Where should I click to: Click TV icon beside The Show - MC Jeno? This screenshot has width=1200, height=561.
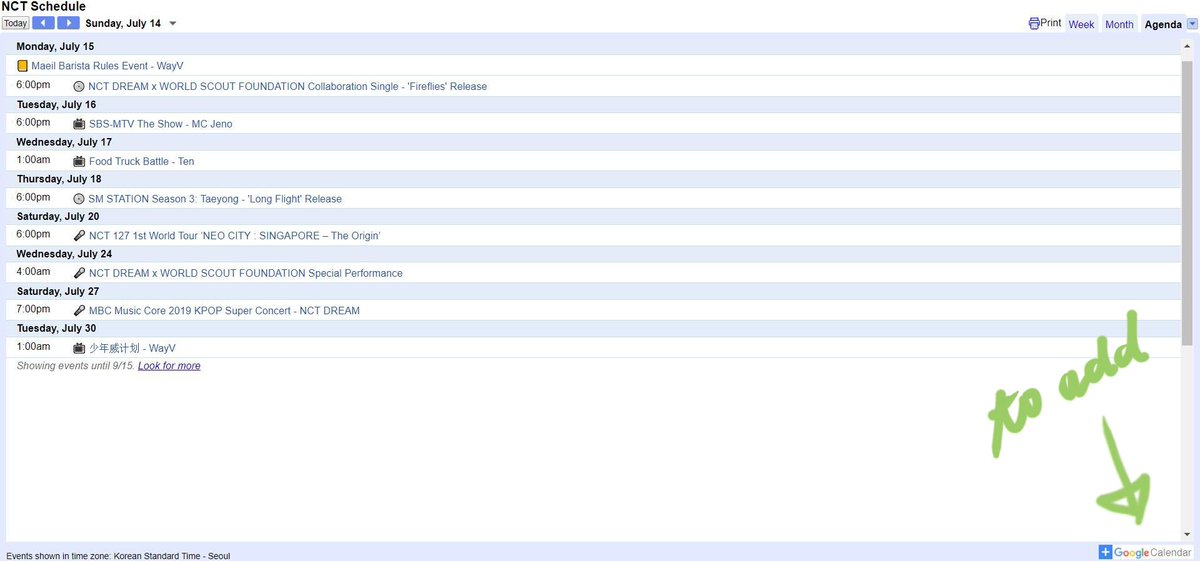point(79,124)
